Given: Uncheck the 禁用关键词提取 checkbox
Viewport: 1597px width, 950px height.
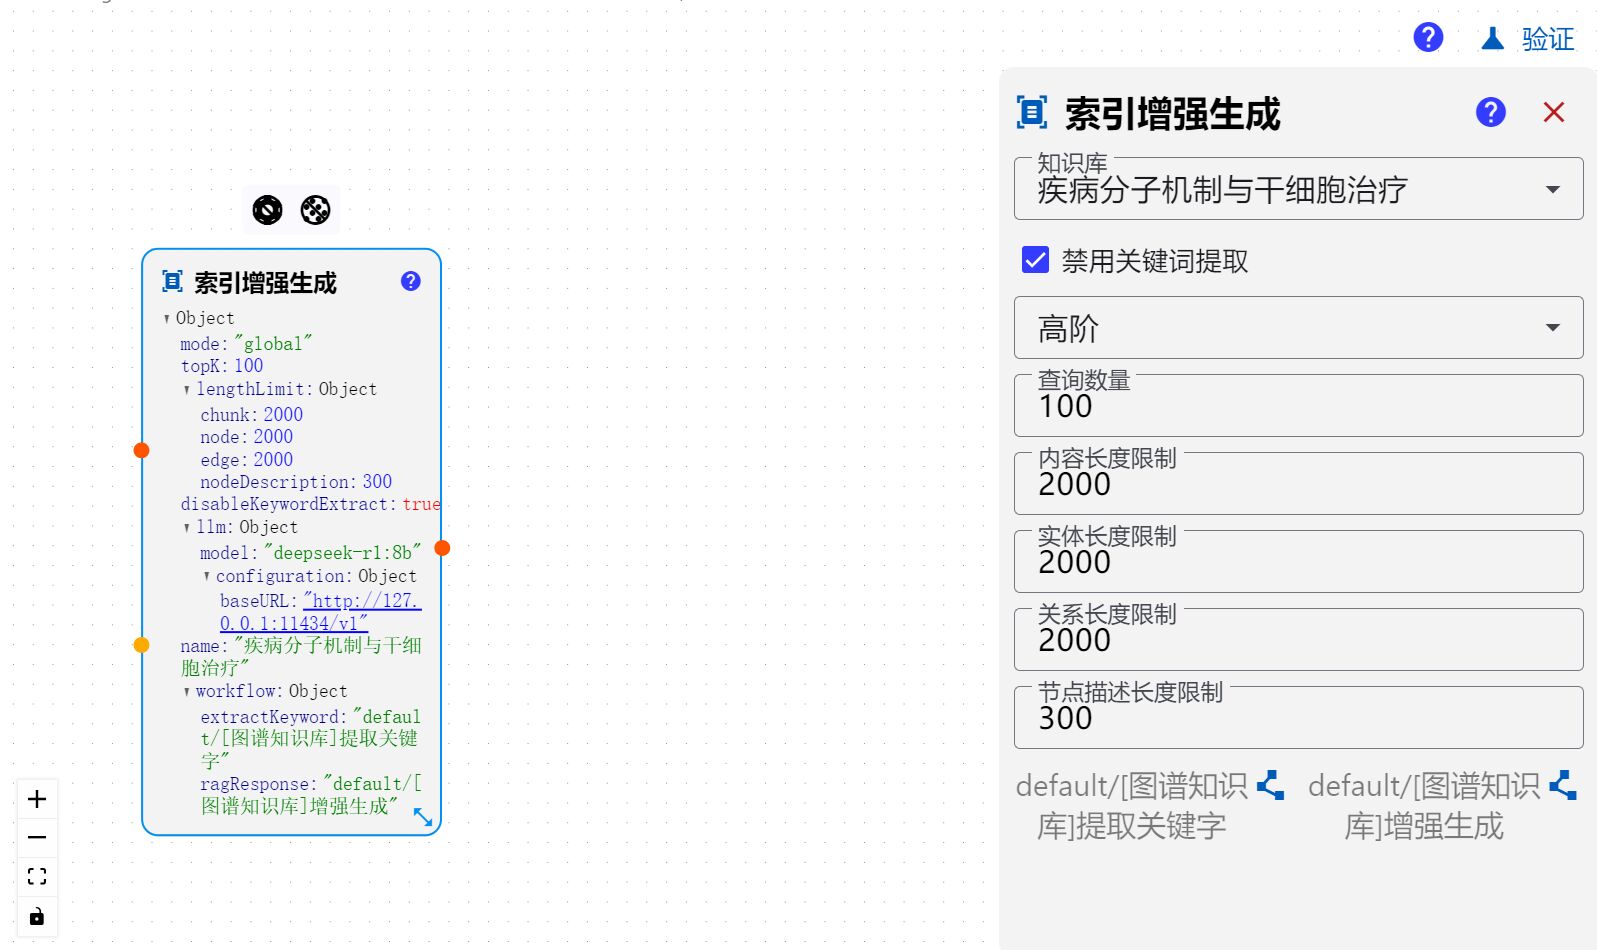Looking at the screenshot, I should click(1035, 260).
